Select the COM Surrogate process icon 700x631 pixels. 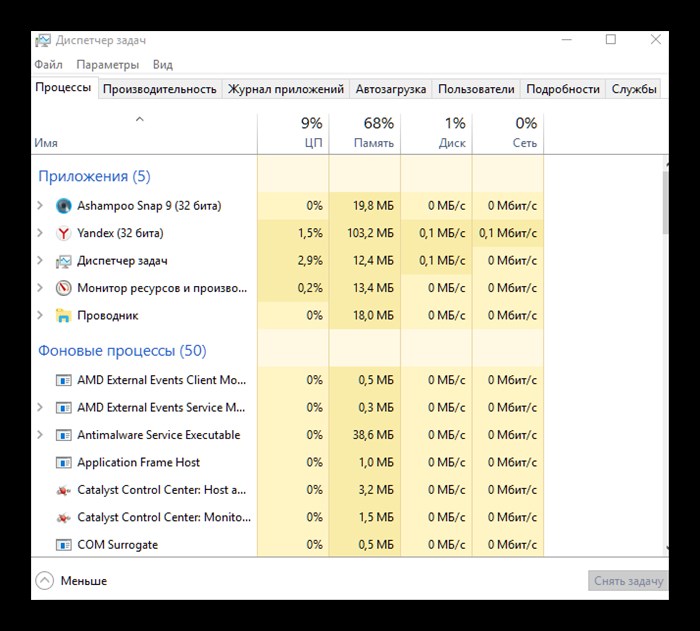[x=63, y=545]
